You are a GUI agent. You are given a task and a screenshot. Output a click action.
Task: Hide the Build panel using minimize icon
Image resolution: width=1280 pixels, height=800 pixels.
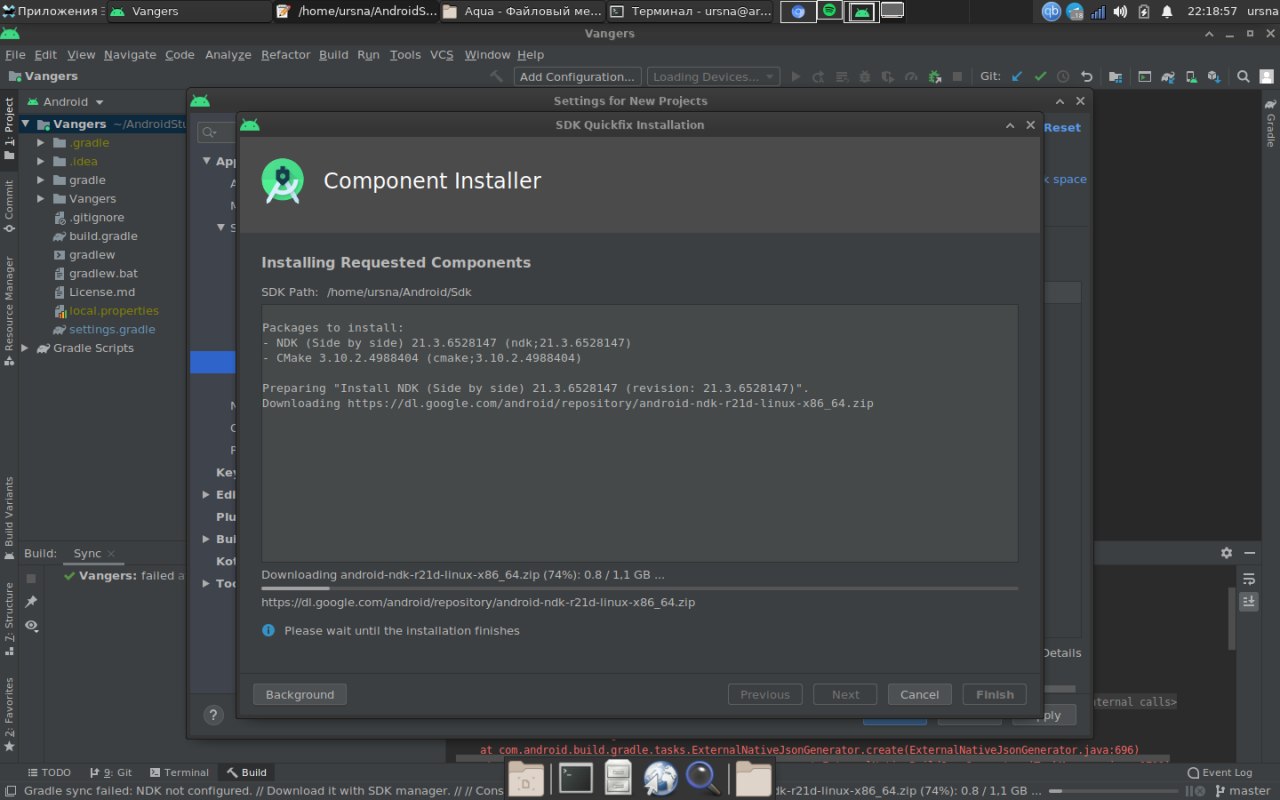pyautogui.click(x=1250, y=553)
